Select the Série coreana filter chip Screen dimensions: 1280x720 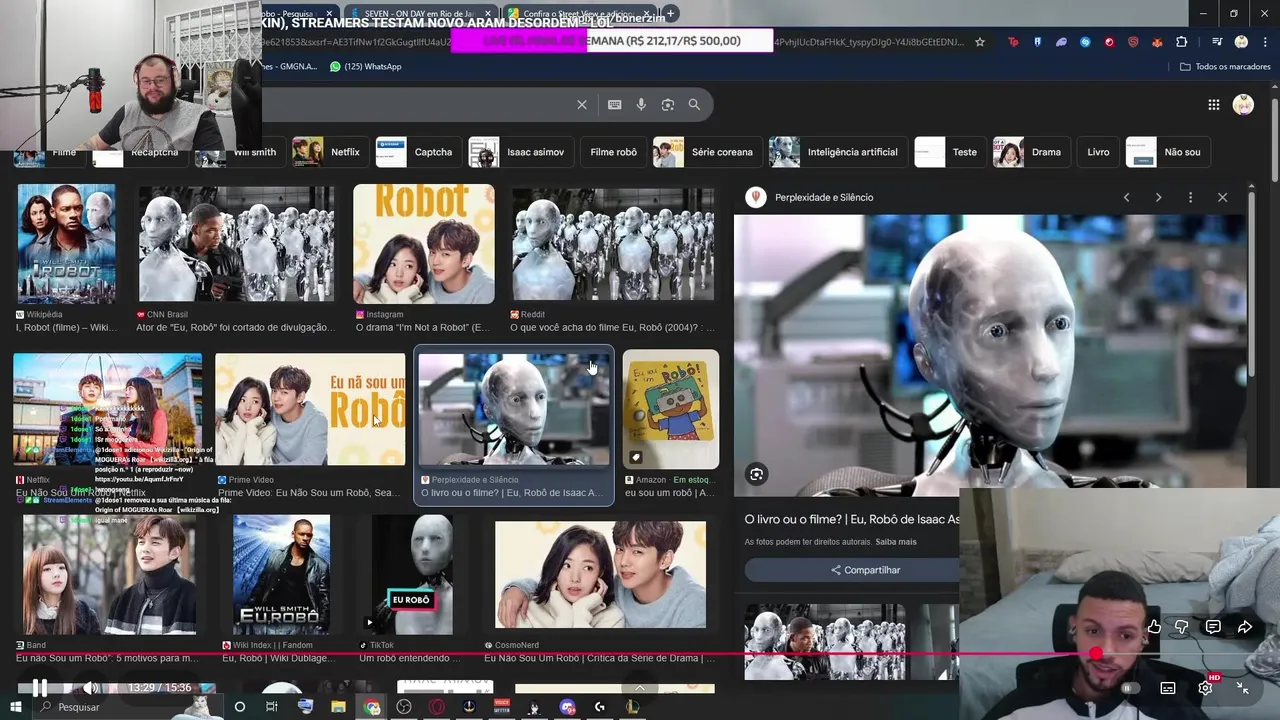[x=707, y=152]
